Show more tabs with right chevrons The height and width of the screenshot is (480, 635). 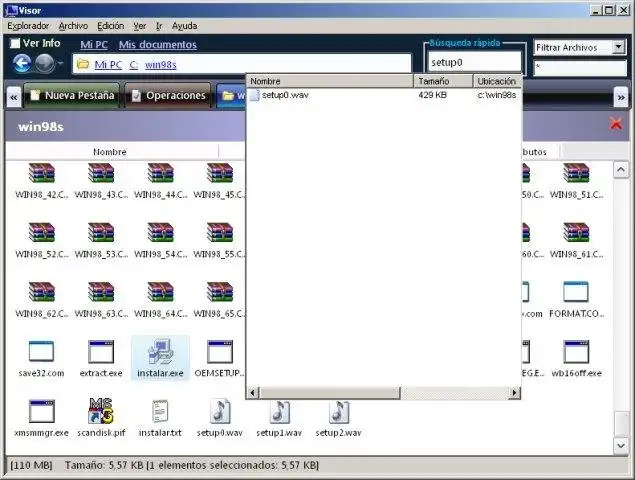621,97
